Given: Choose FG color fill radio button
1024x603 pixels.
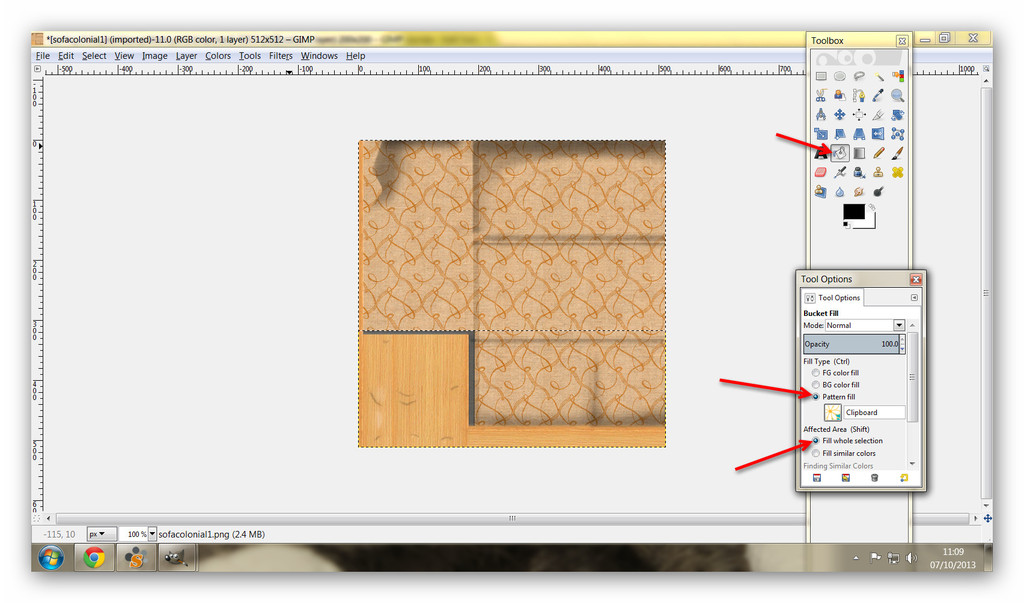Looking at the screenshot, I should 816,373.
